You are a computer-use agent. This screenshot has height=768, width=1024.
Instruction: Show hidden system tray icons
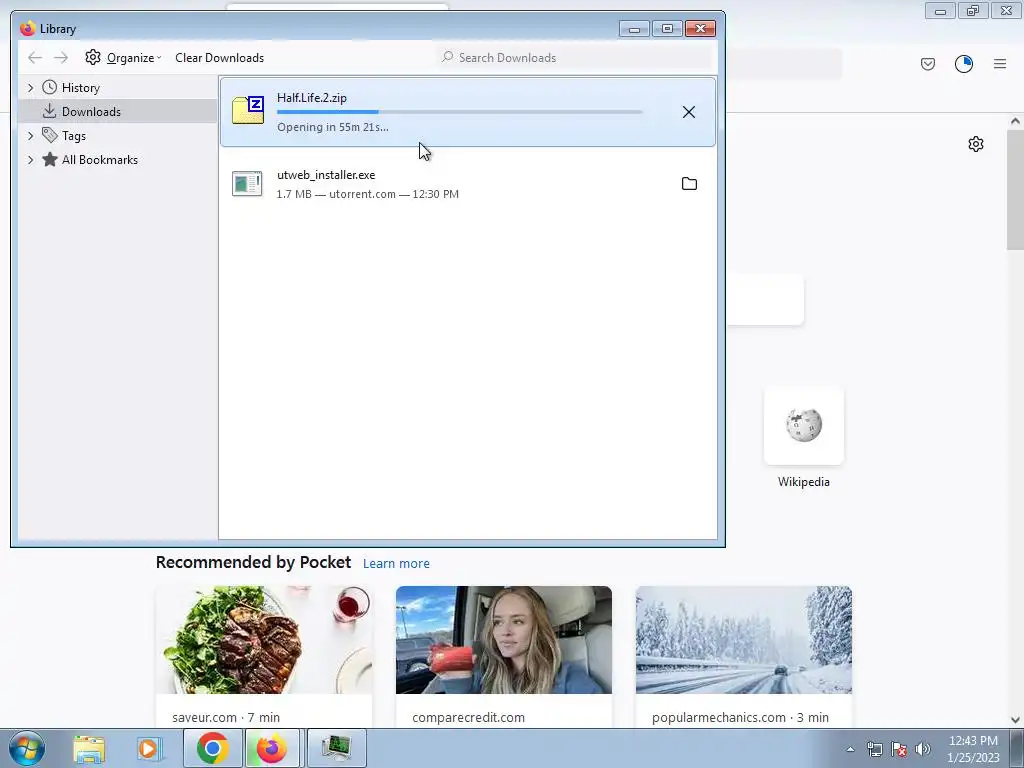click(x=850, y=749)
